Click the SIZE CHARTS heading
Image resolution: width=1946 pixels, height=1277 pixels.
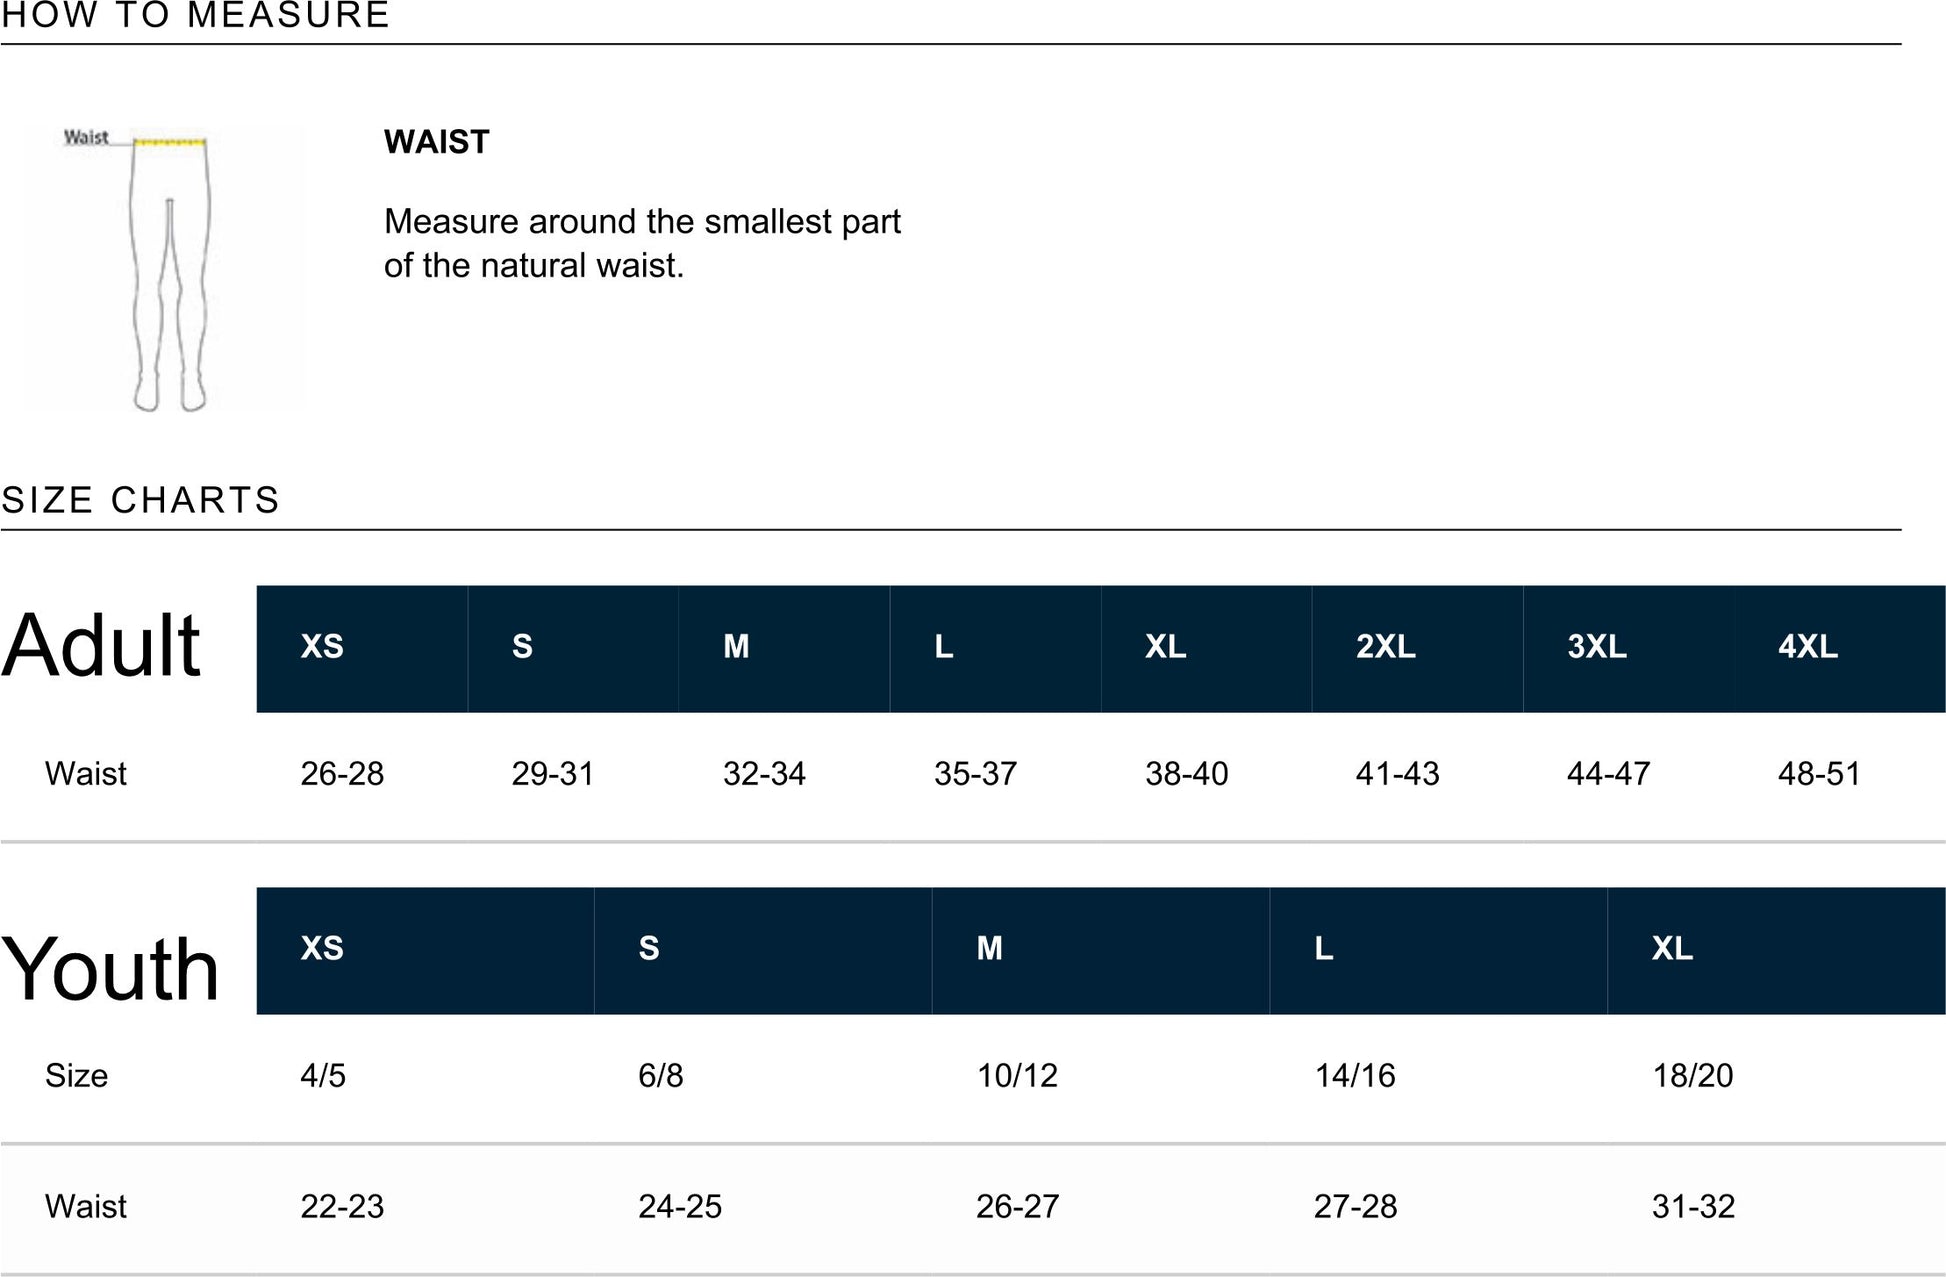click(x=141, y=500)
